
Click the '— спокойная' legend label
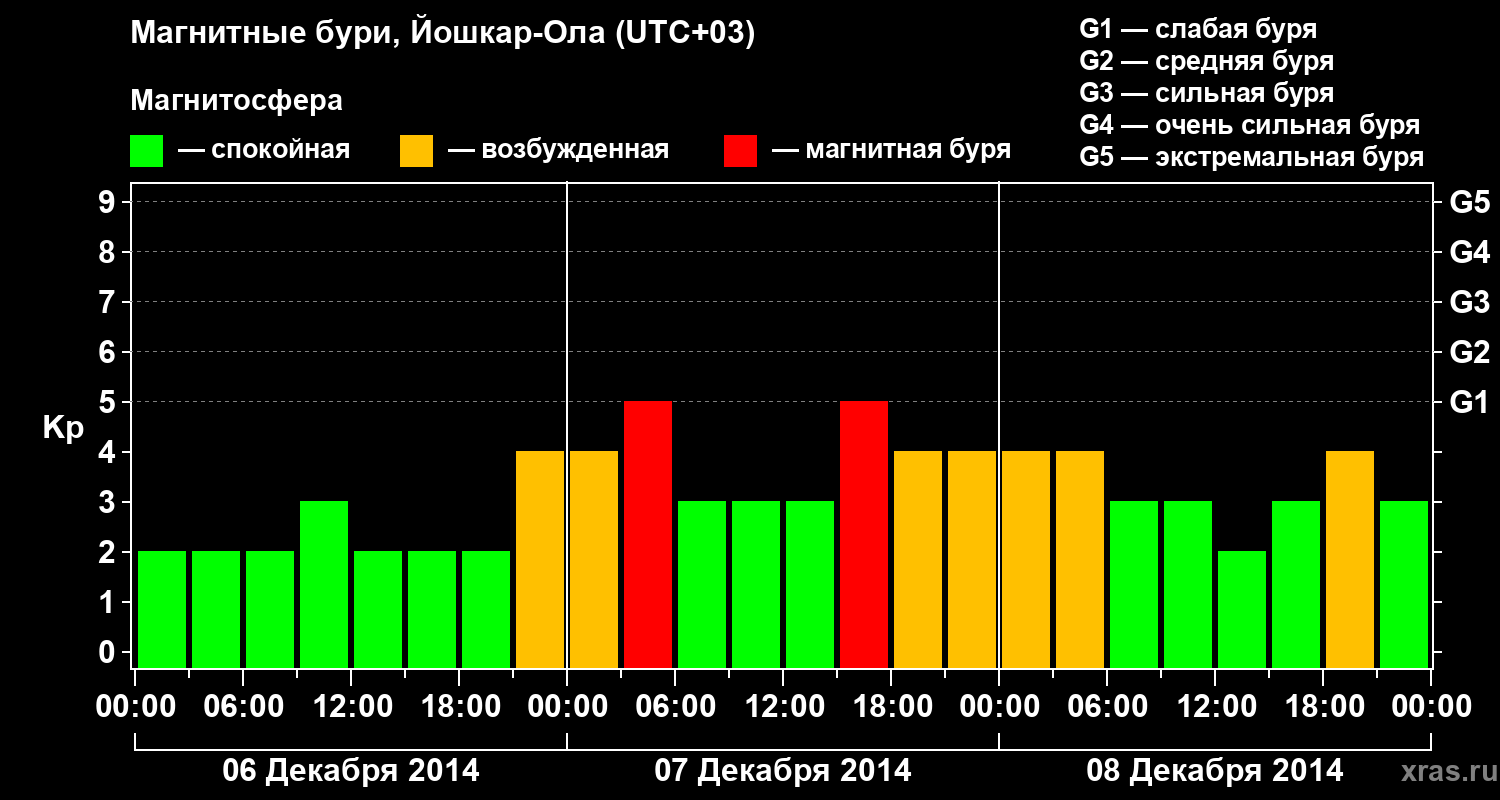pyautogui.click(x=264, y=151)
